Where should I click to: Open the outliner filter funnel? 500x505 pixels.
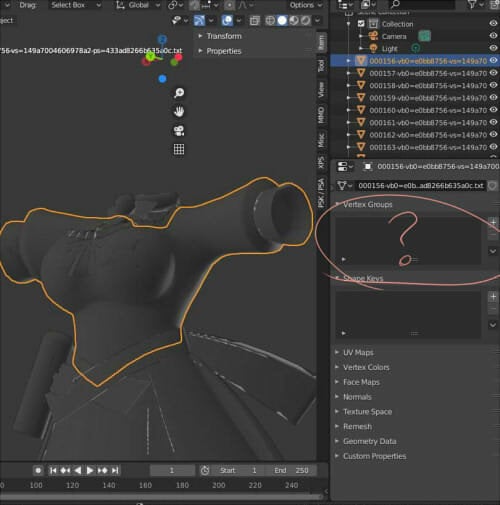[473, 4]
